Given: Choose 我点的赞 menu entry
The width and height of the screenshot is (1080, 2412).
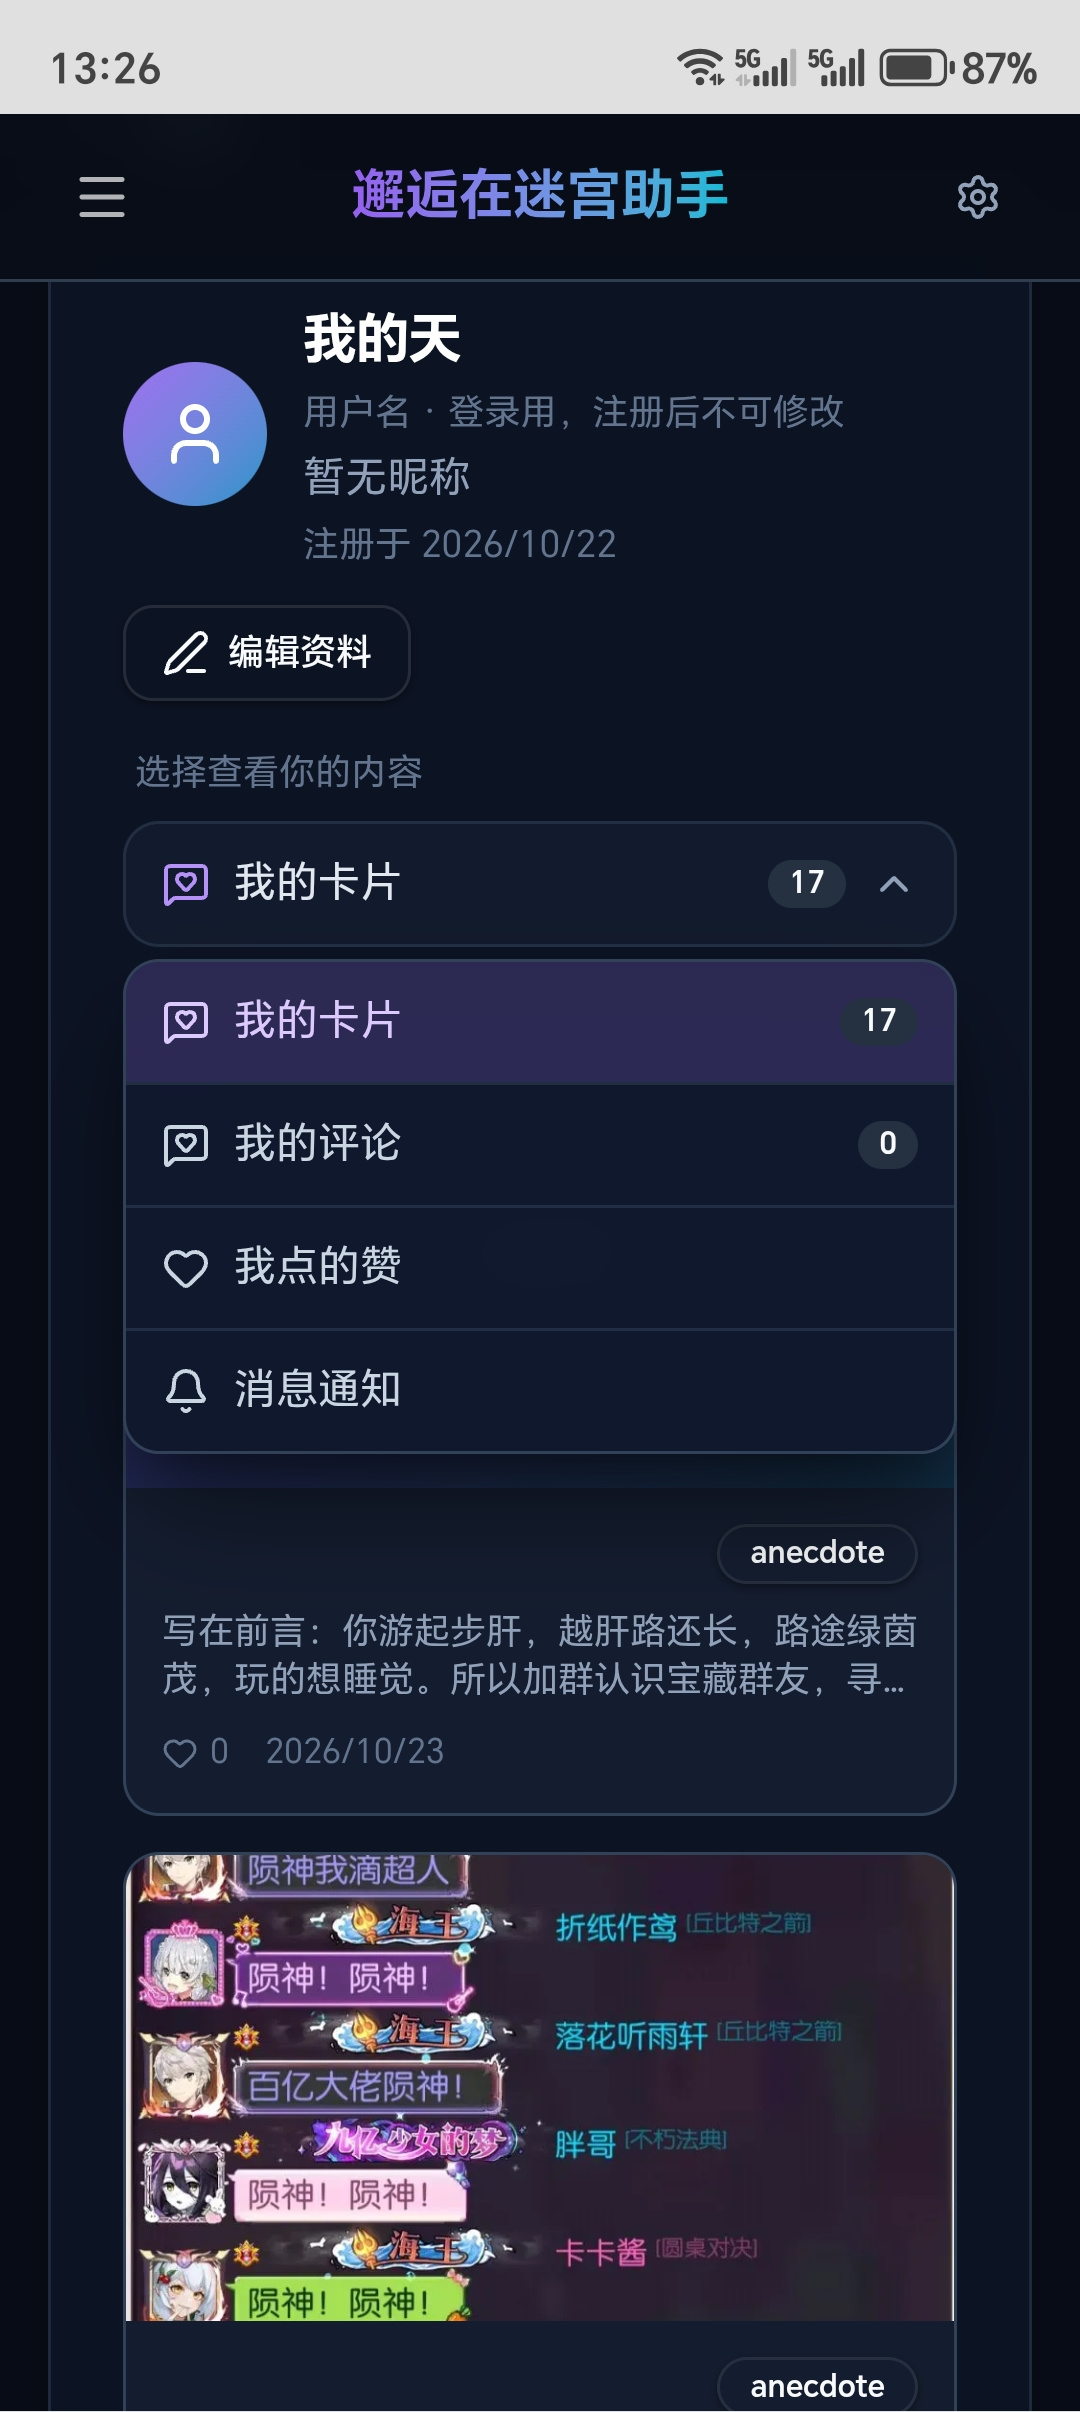Looking at the screenshot, I should [x=540, y=1268].
